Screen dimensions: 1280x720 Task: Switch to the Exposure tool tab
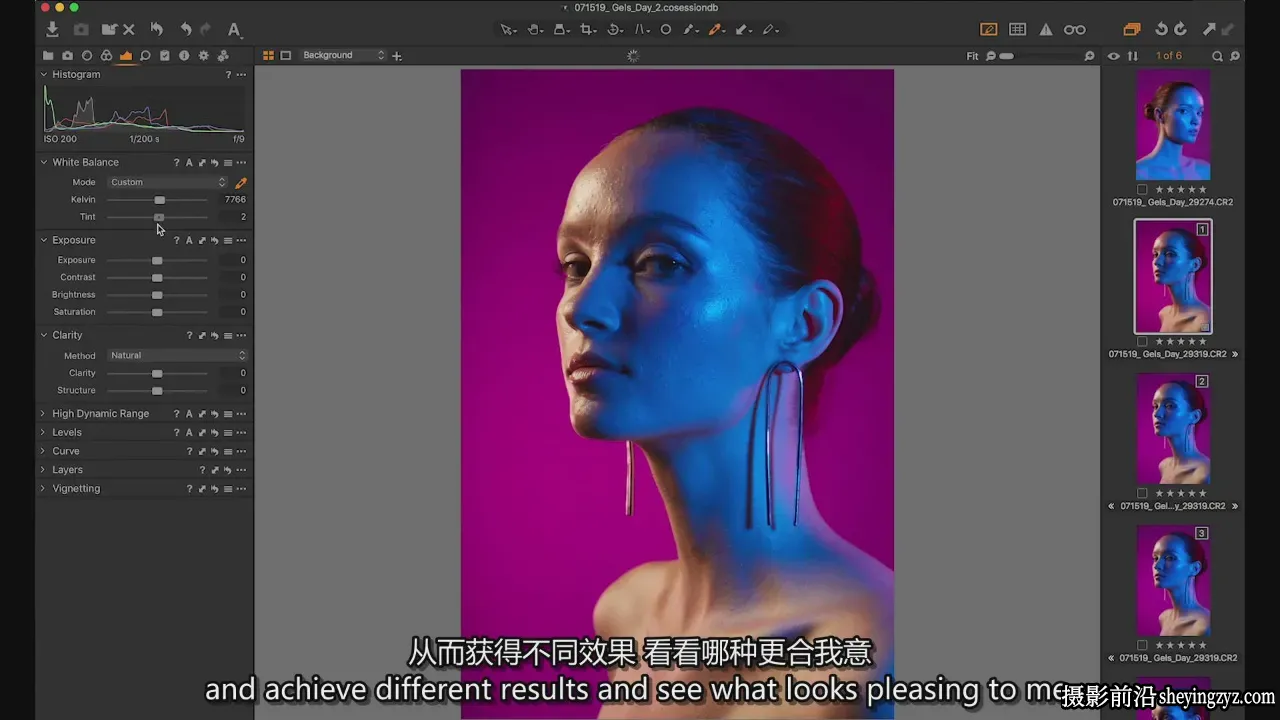(126, 56)
